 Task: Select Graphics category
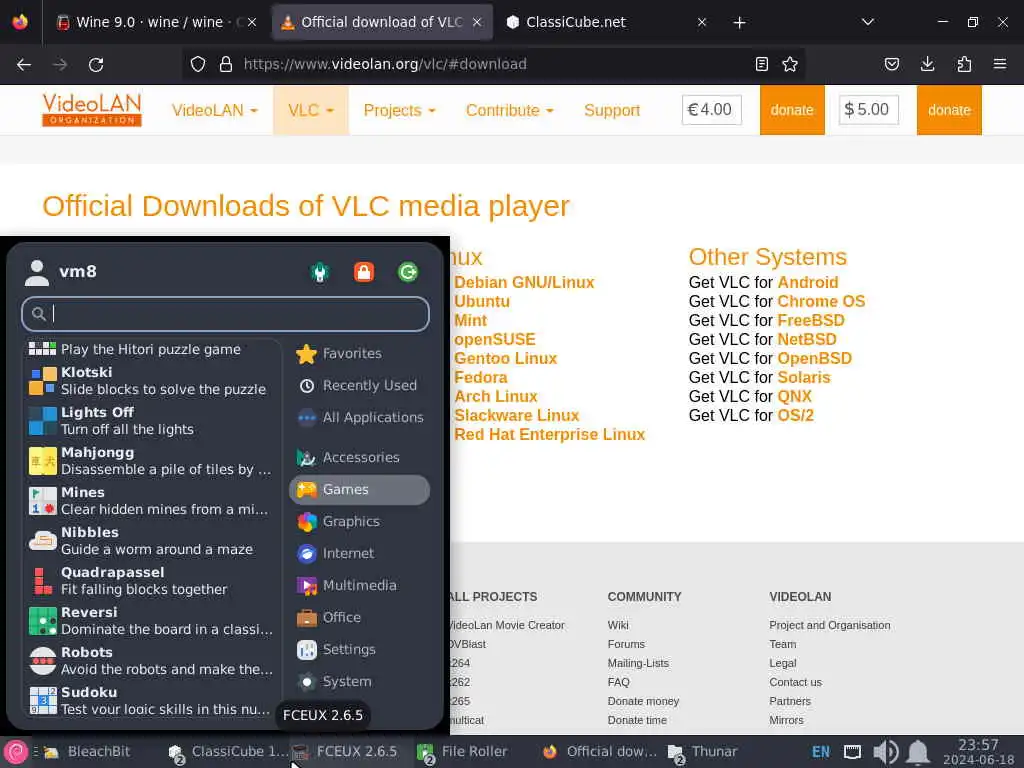tap(359, 521)
